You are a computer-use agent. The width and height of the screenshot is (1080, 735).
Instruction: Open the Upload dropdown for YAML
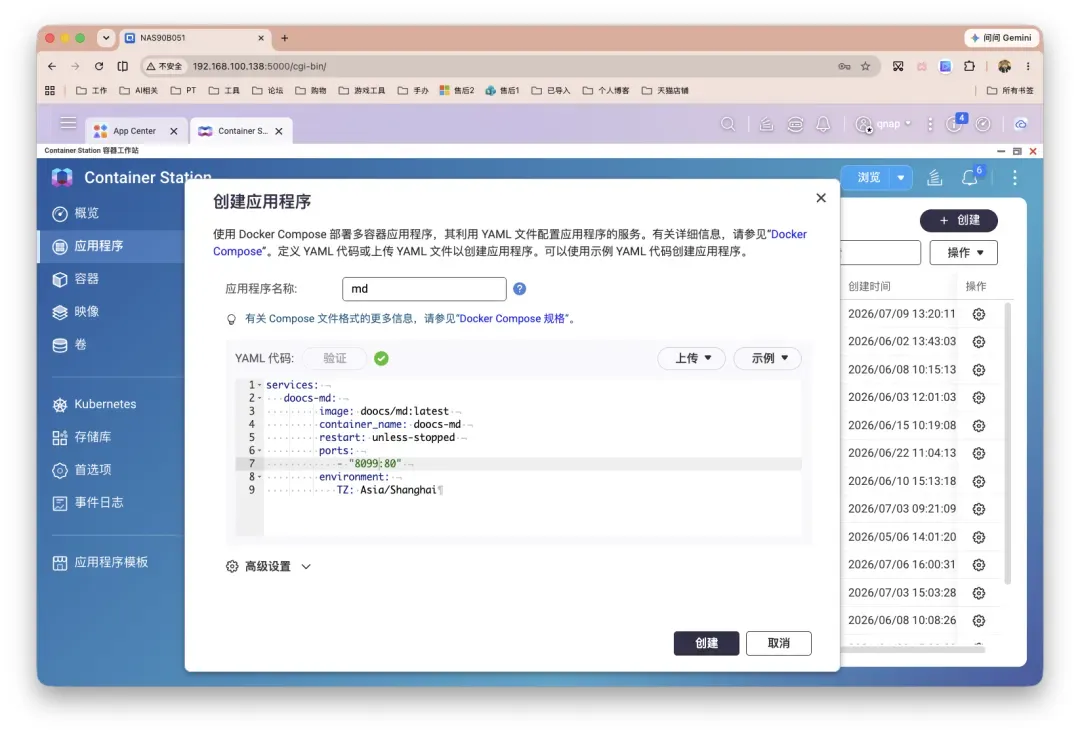point(692,358)
